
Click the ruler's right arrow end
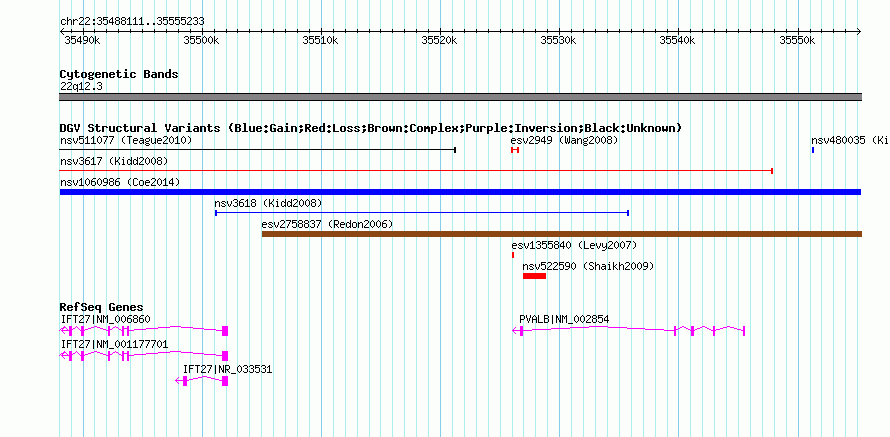coord(859,32)
